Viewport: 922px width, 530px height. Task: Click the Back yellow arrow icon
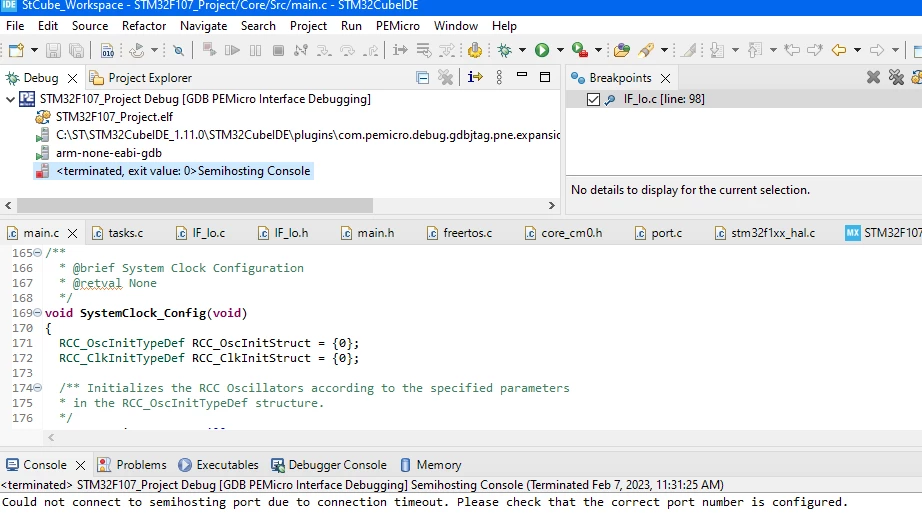pyautogui.click(x=839, y=51)
